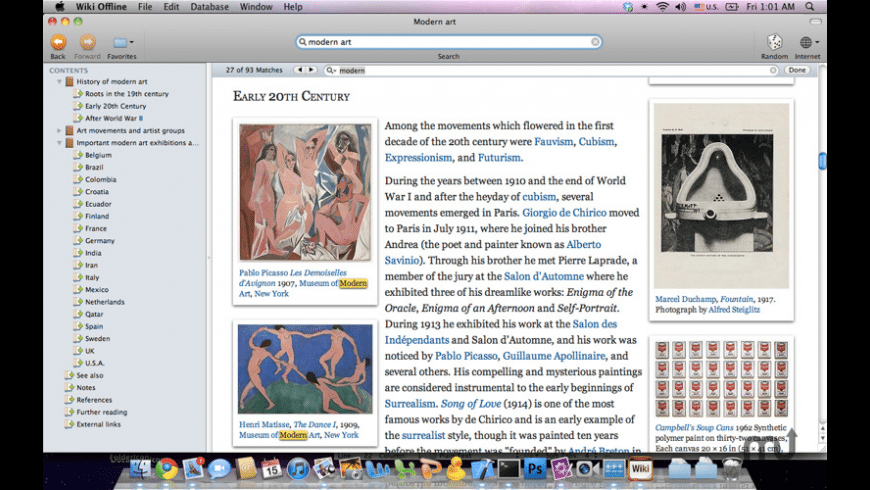This screenshot has width=870, height=490.
Task: Open find options magnifier dropdown
Action: click(x=331, y=70)
